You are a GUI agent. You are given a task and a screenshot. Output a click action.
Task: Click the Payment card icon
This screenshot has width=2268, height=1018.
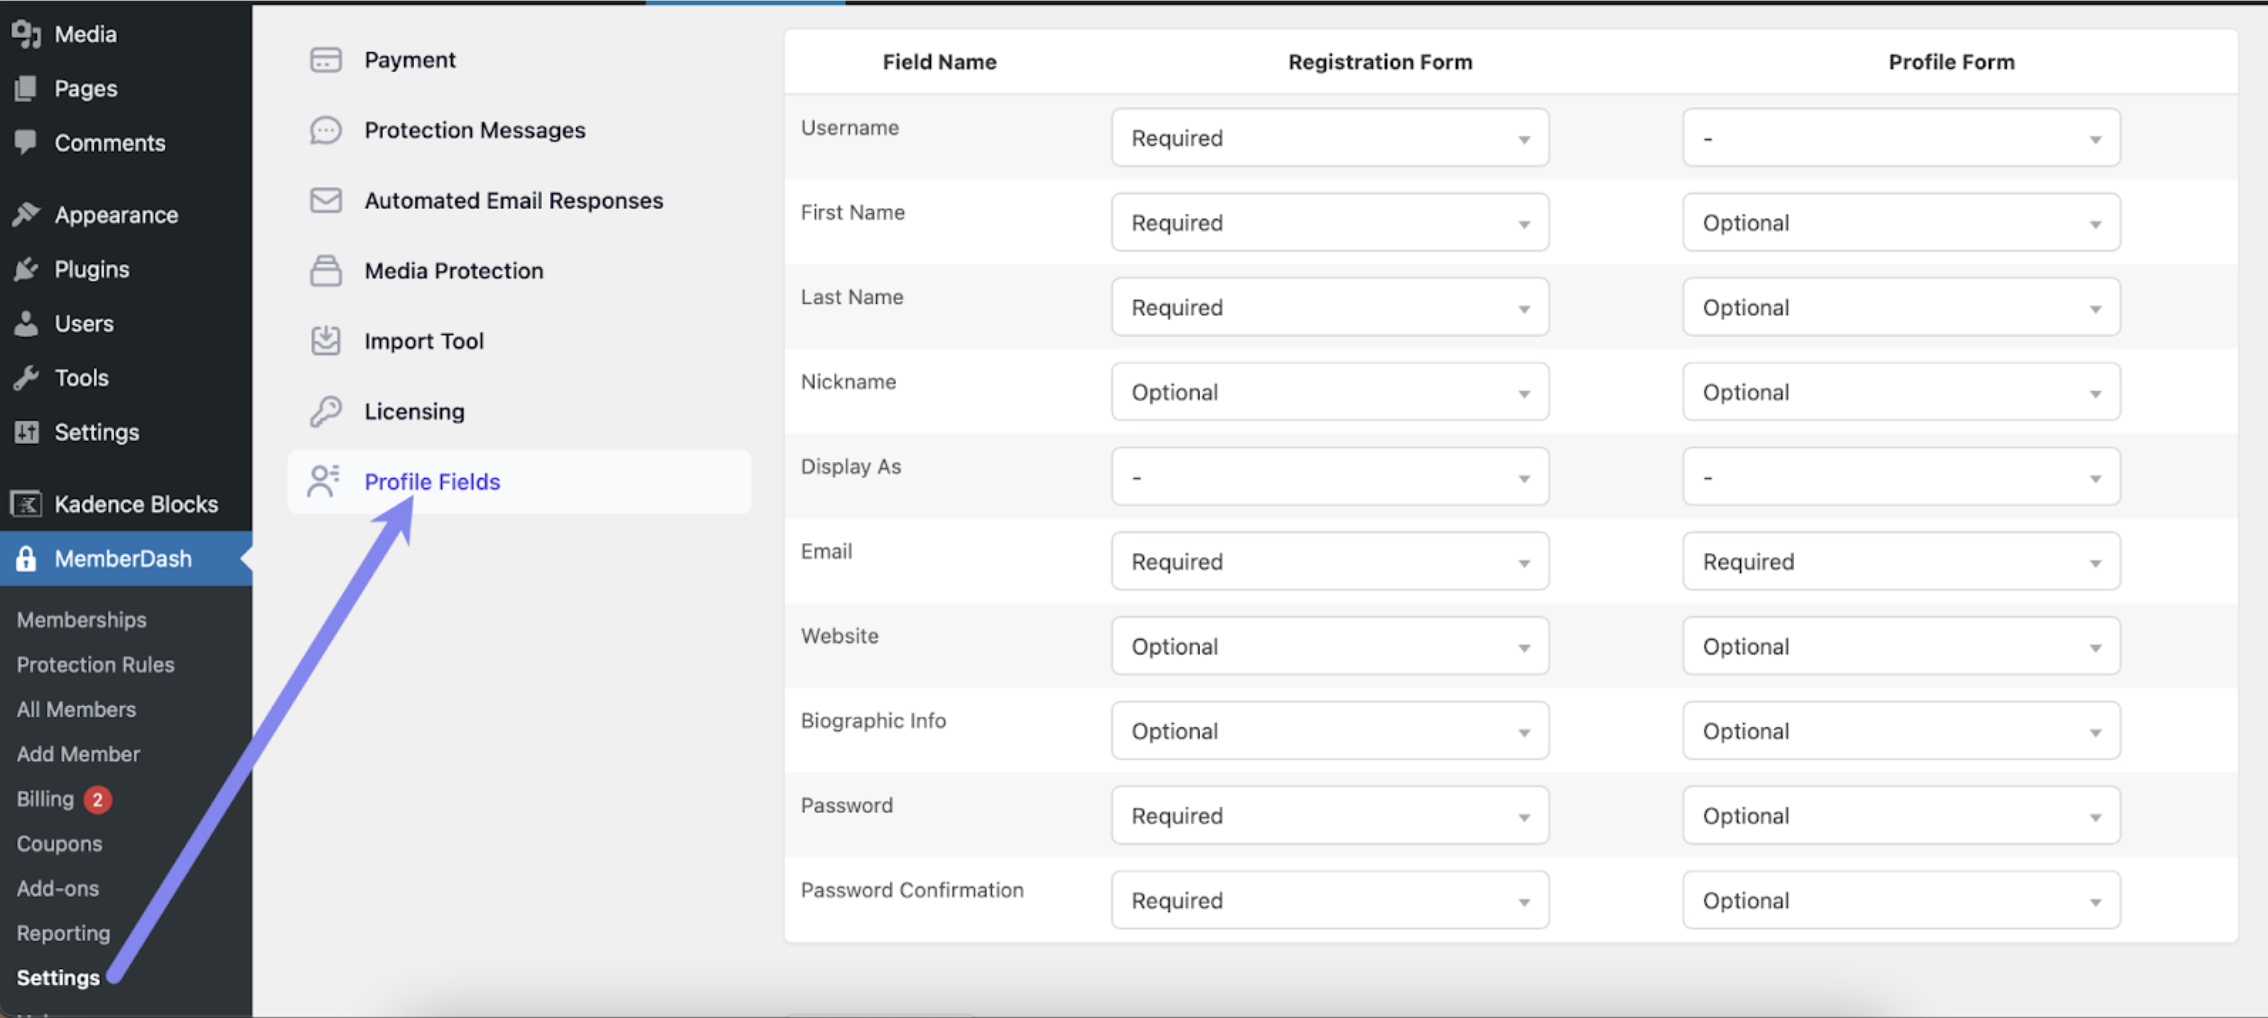325,60
